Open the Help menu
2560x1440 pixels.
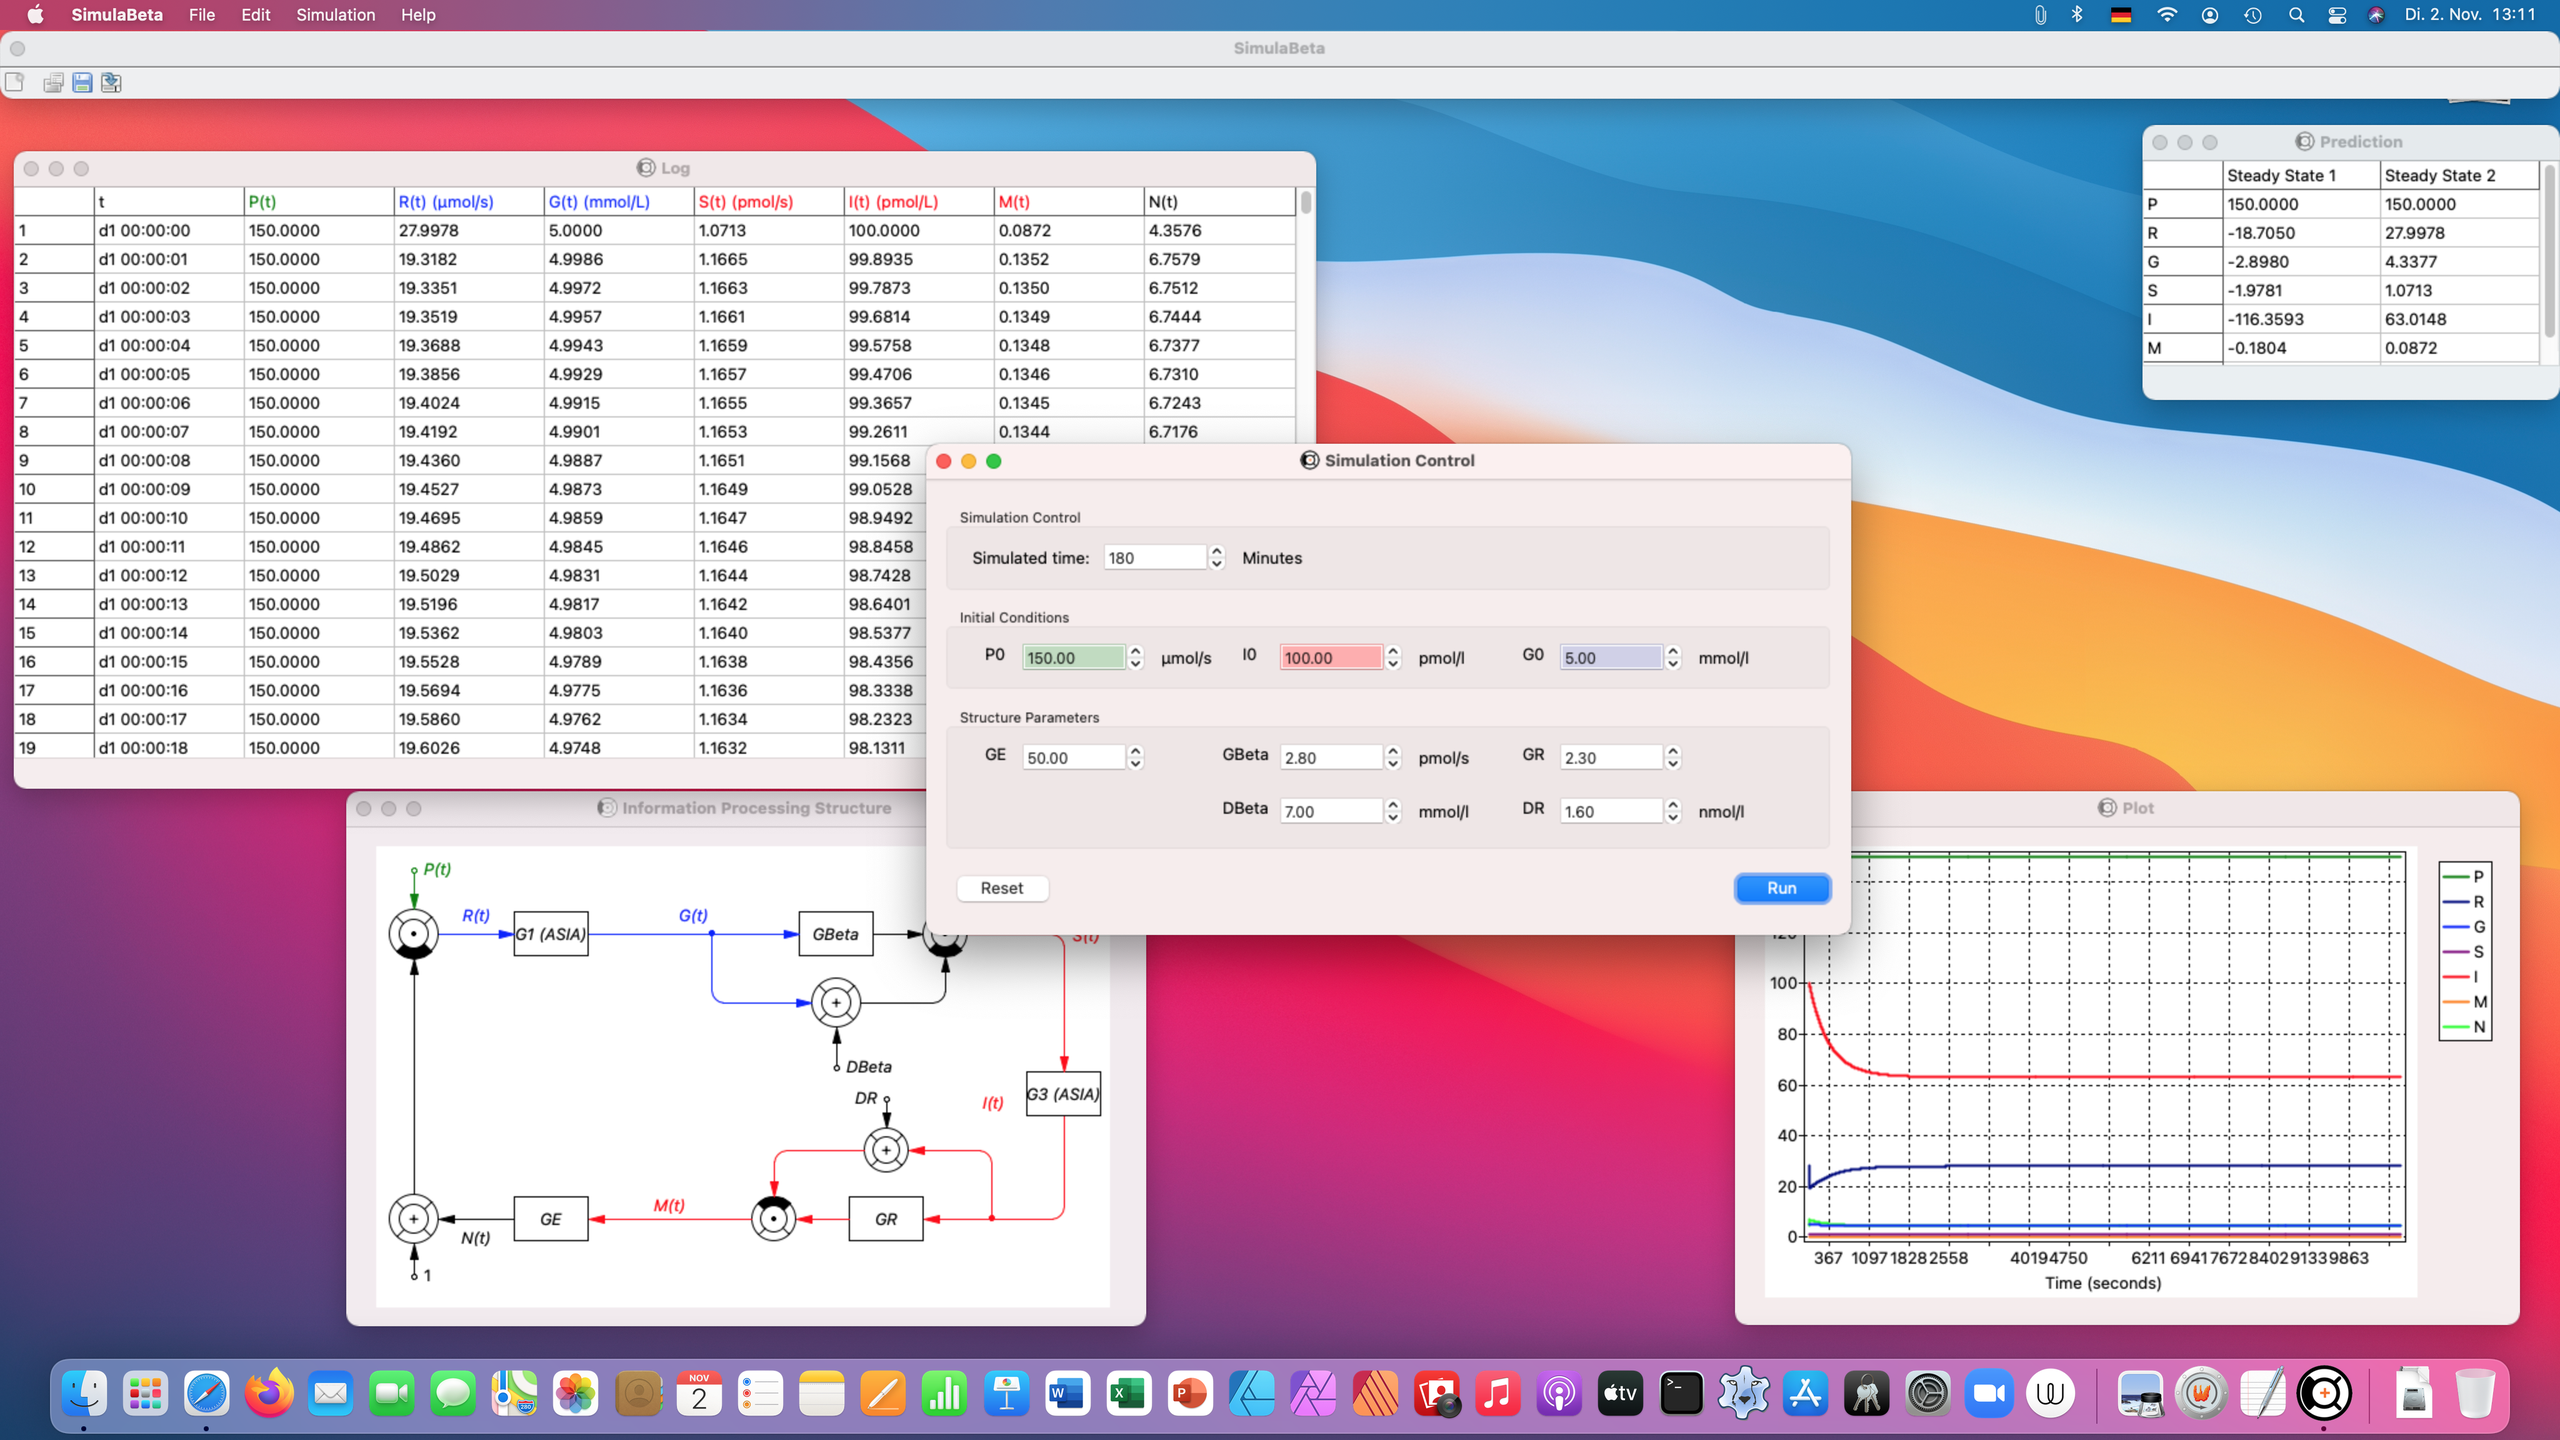pyautogui.click(x=418, y=15)
